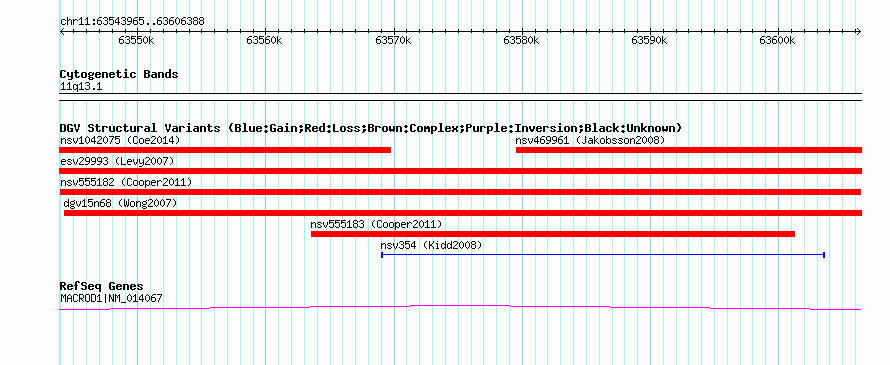Click the 63580k ruler tick label
890x365 pixels.
(521, 41)
